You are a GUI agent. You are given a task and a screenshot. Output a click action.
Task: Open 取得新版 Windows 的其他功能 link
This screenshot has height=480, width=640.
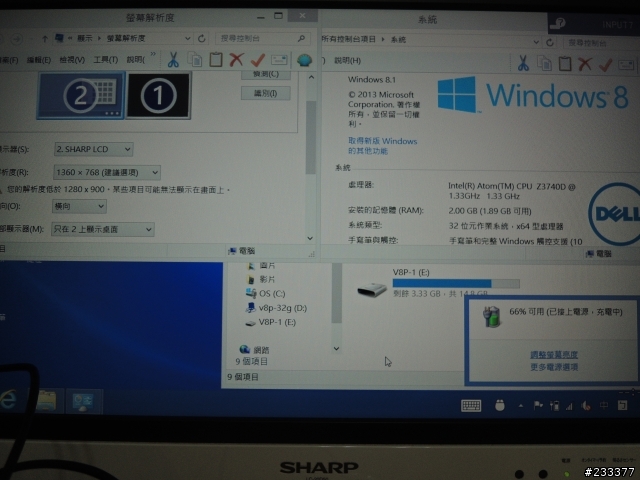[x=382, y=146]
